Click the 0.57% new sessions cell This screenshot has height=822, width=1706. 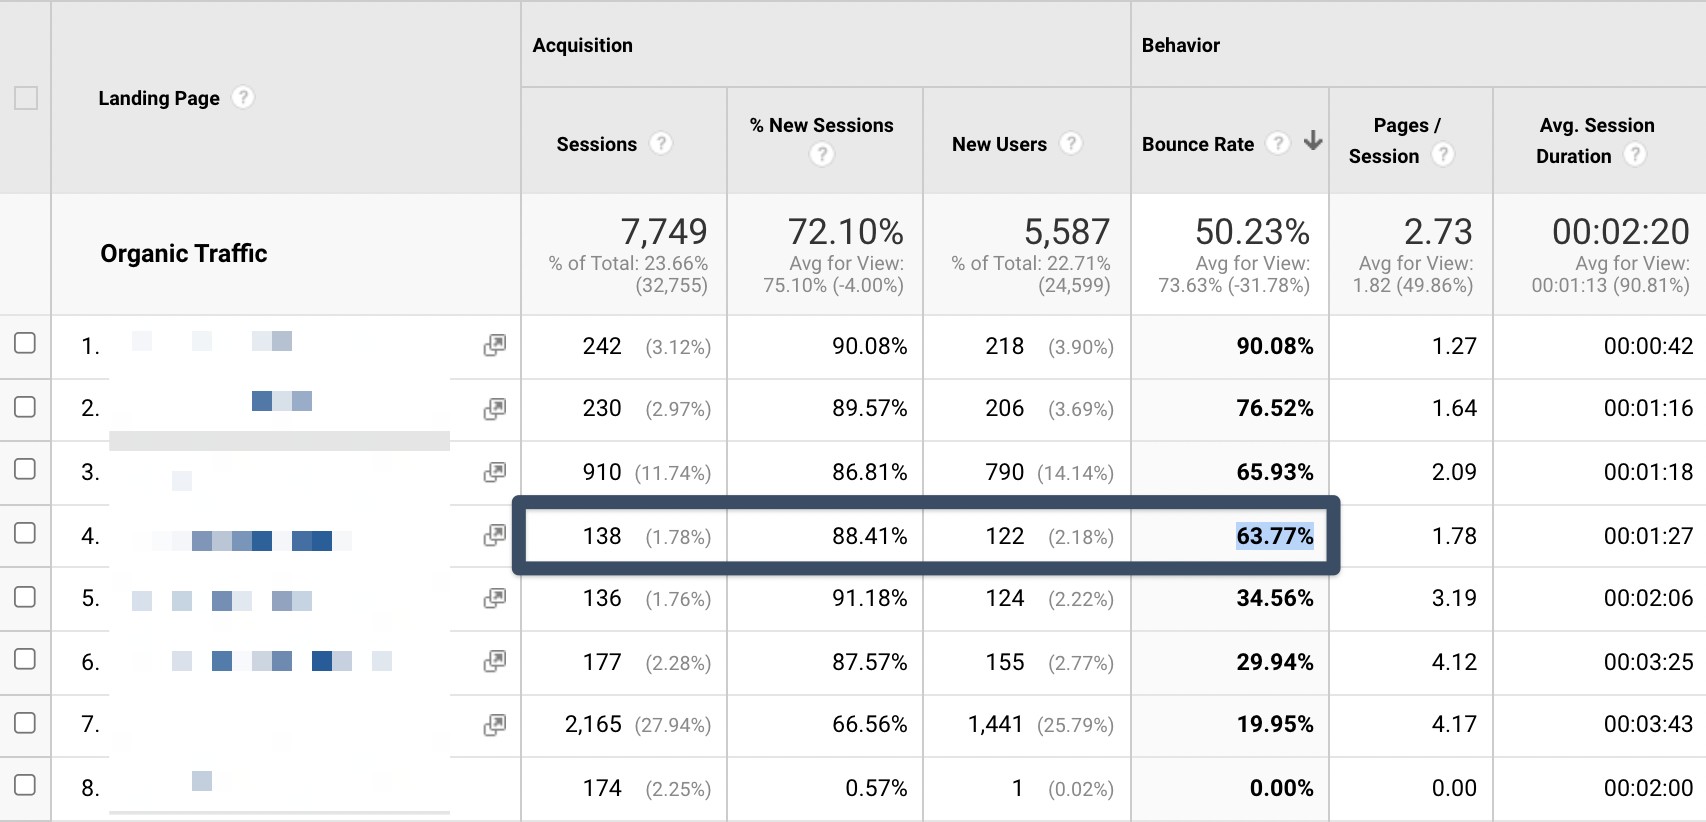[x=876, y=788]
